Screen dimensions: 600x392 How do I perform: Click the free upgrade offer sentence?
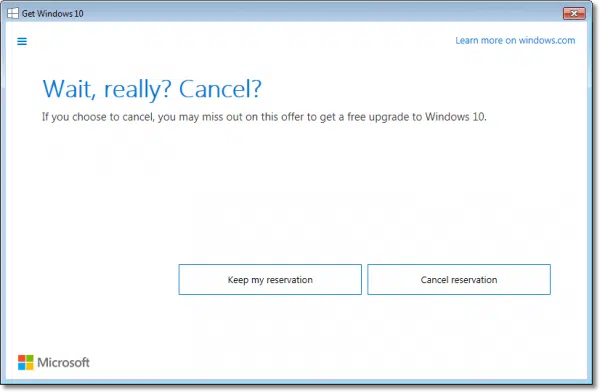(264, 117)
